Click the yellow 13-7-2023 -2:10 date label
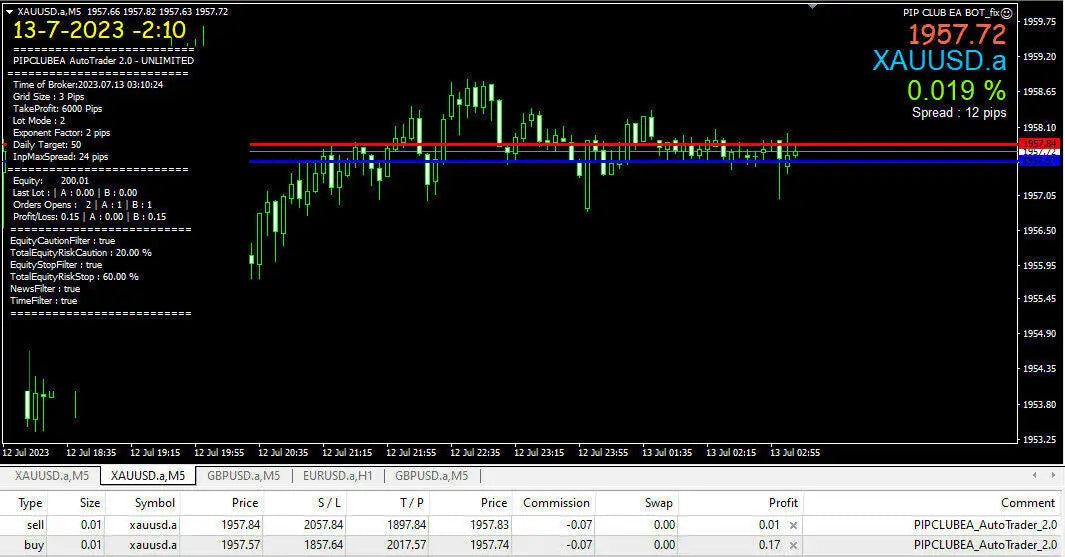Screen dimensions: 1065x557 click(99, 30)
